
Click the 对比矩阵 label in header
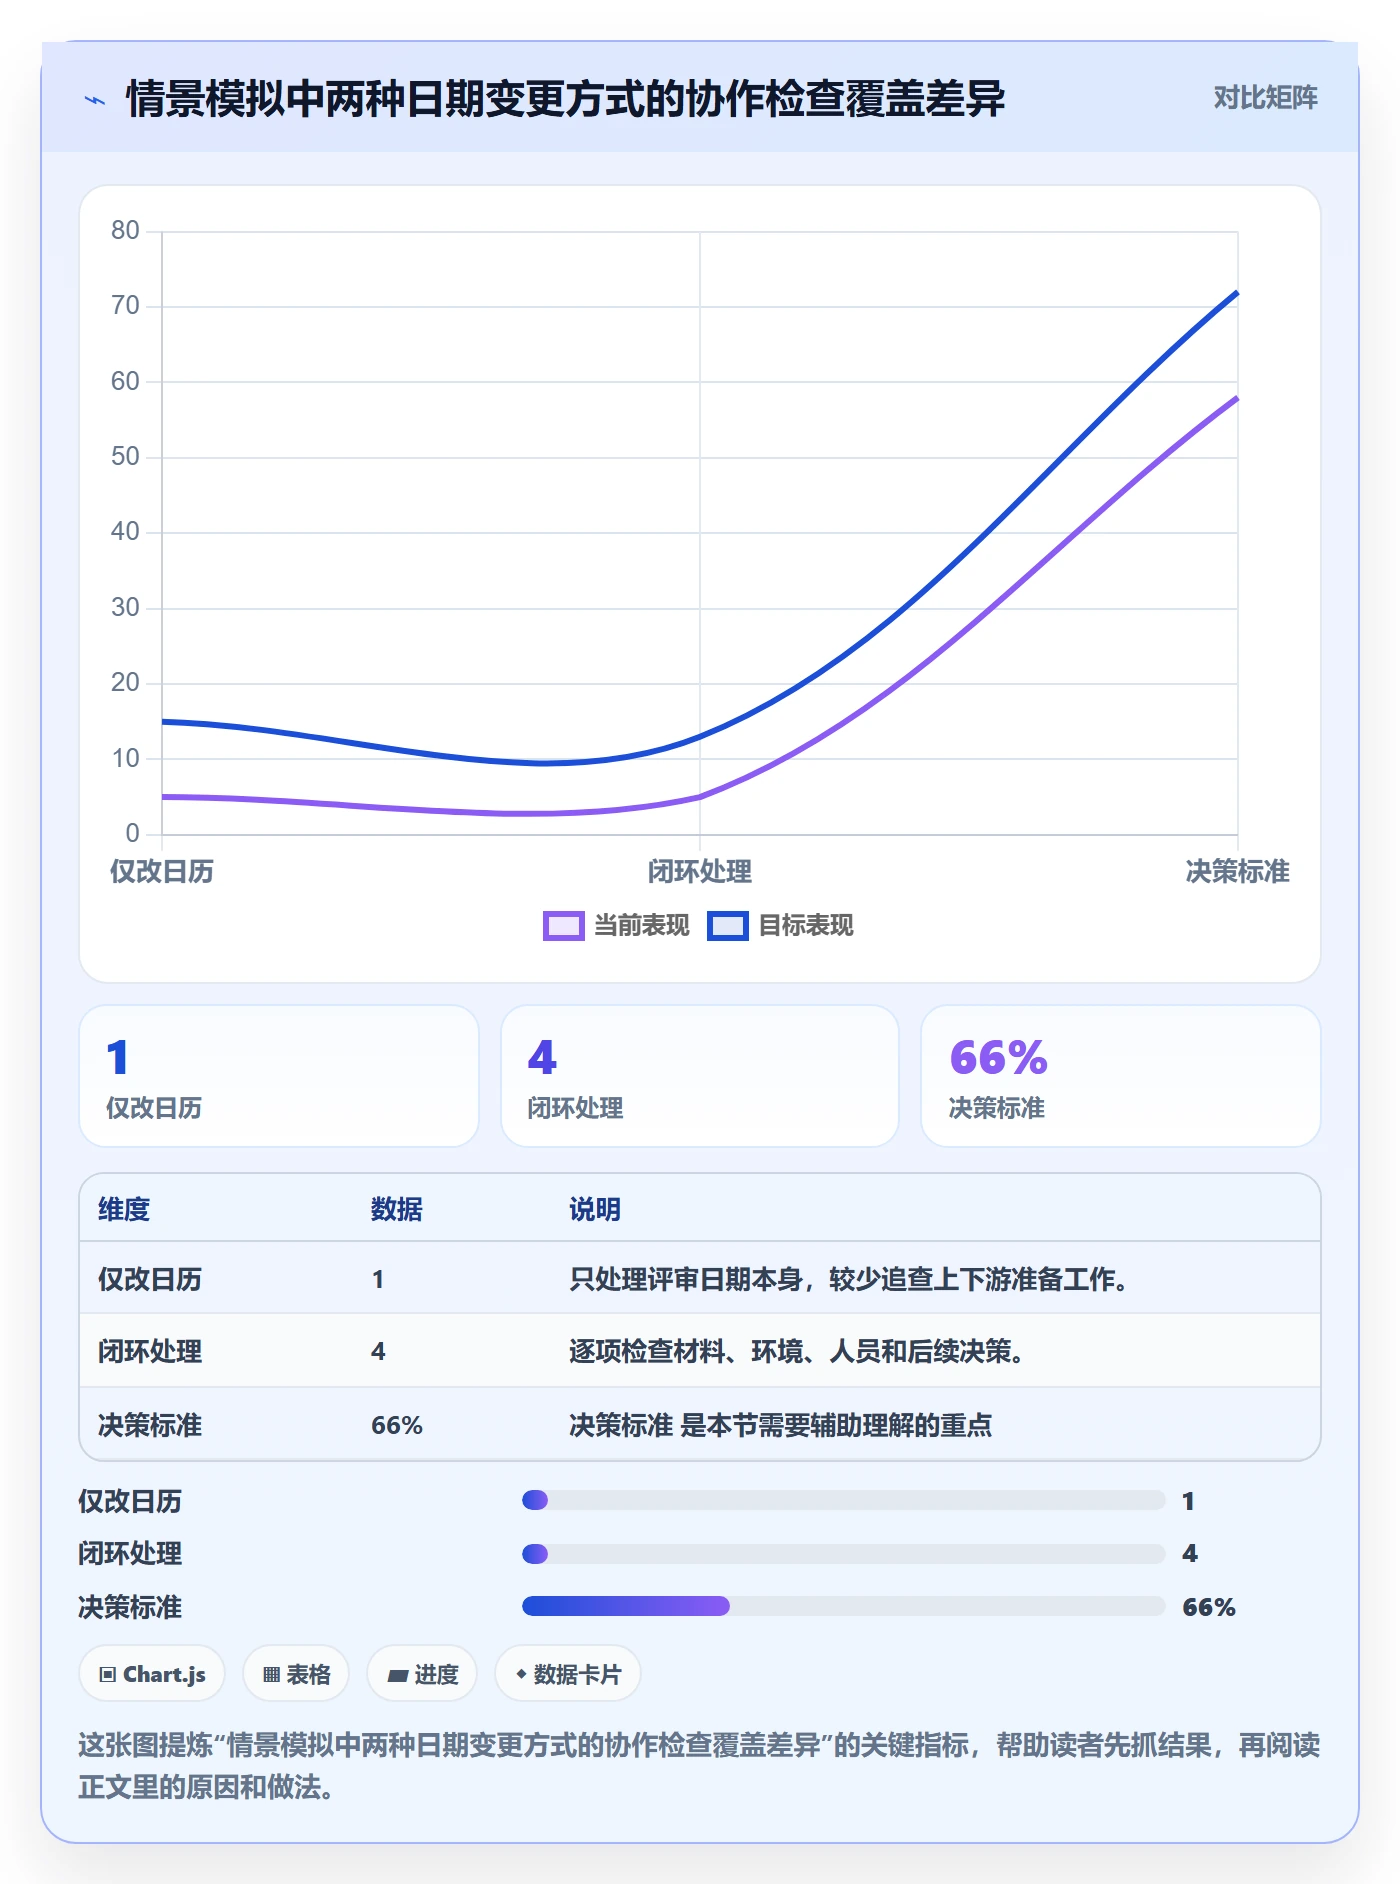point(1265,98)
